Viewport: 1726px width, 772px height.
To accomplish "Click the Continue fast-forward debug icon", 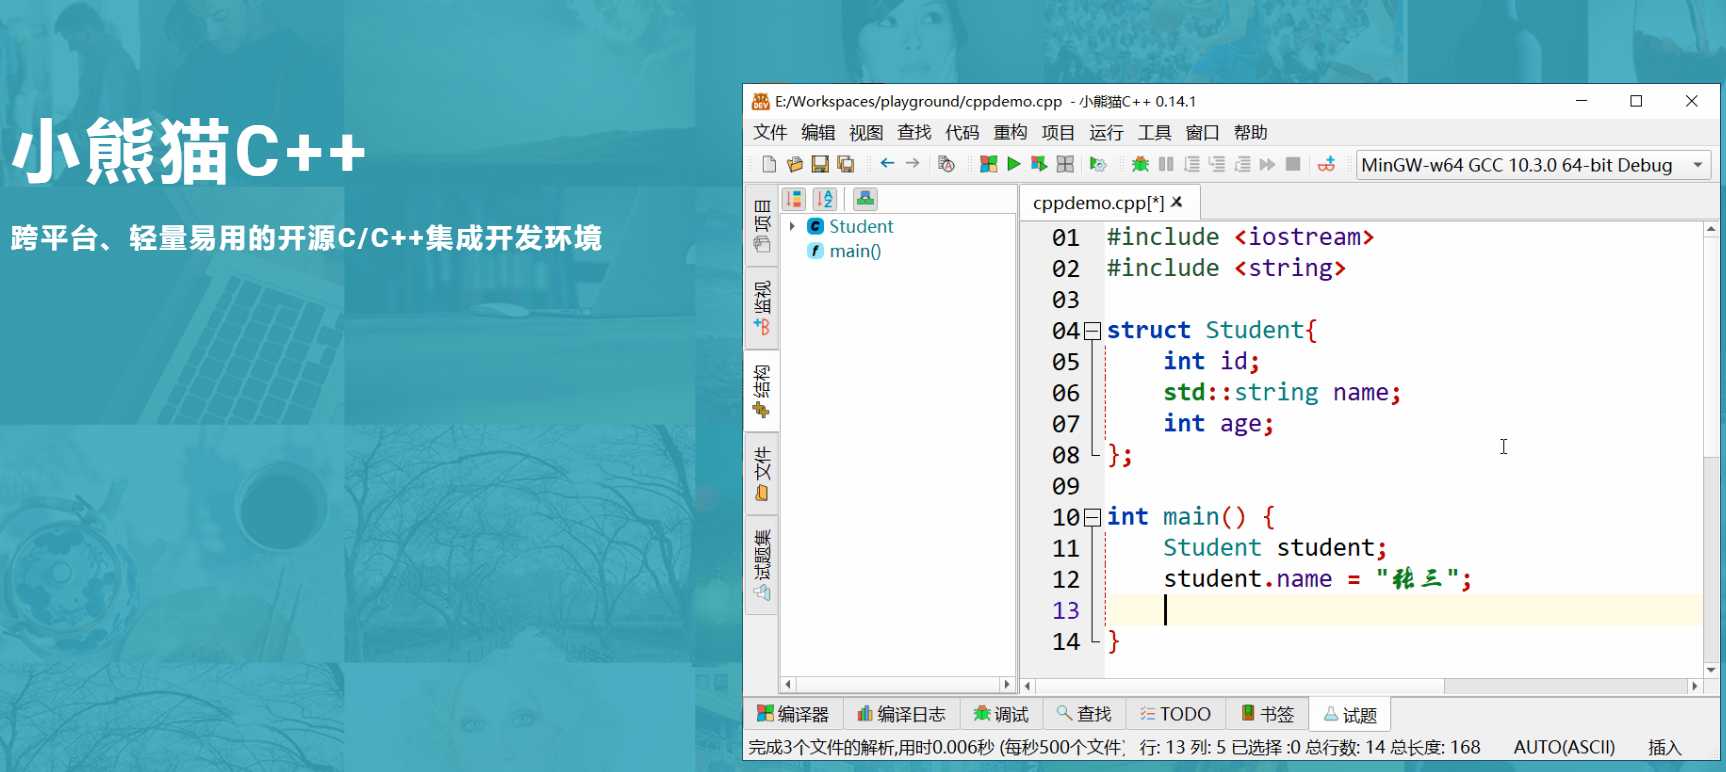I will [x=1268, y=164].
